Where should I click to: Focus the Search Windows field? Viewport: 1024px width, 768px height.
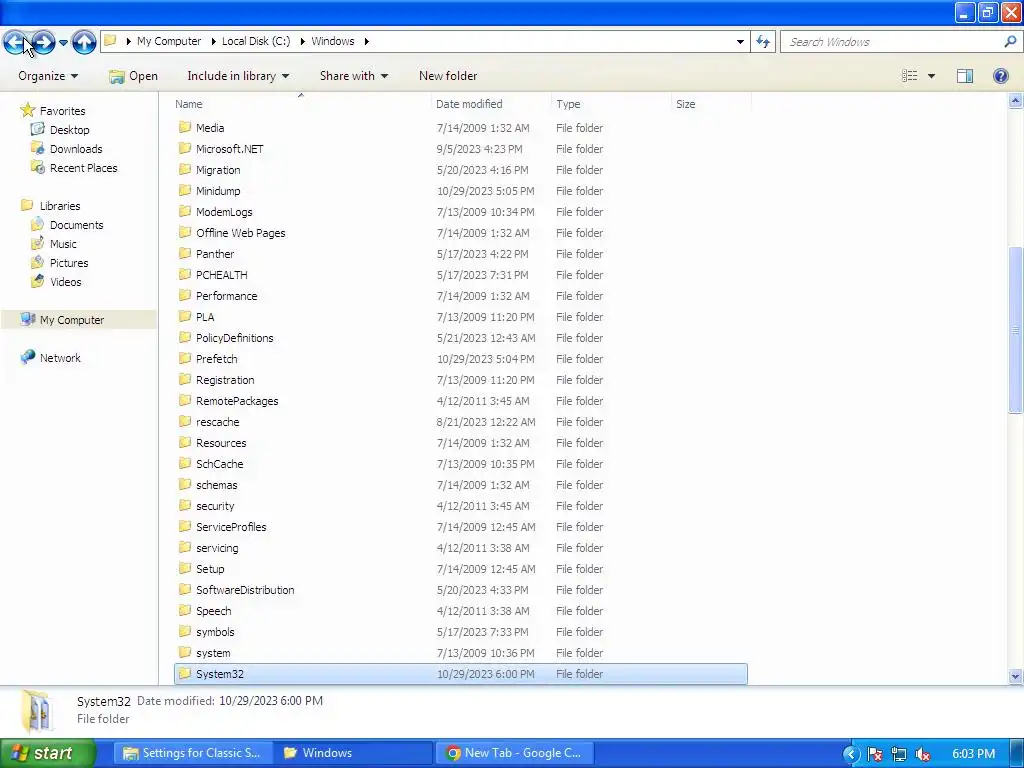point(893,42)
